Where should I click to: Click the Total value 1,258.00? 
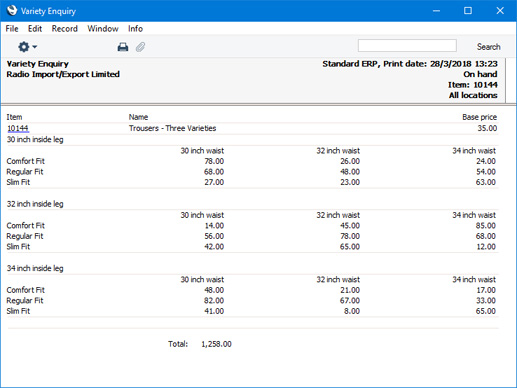pos(216,344)
